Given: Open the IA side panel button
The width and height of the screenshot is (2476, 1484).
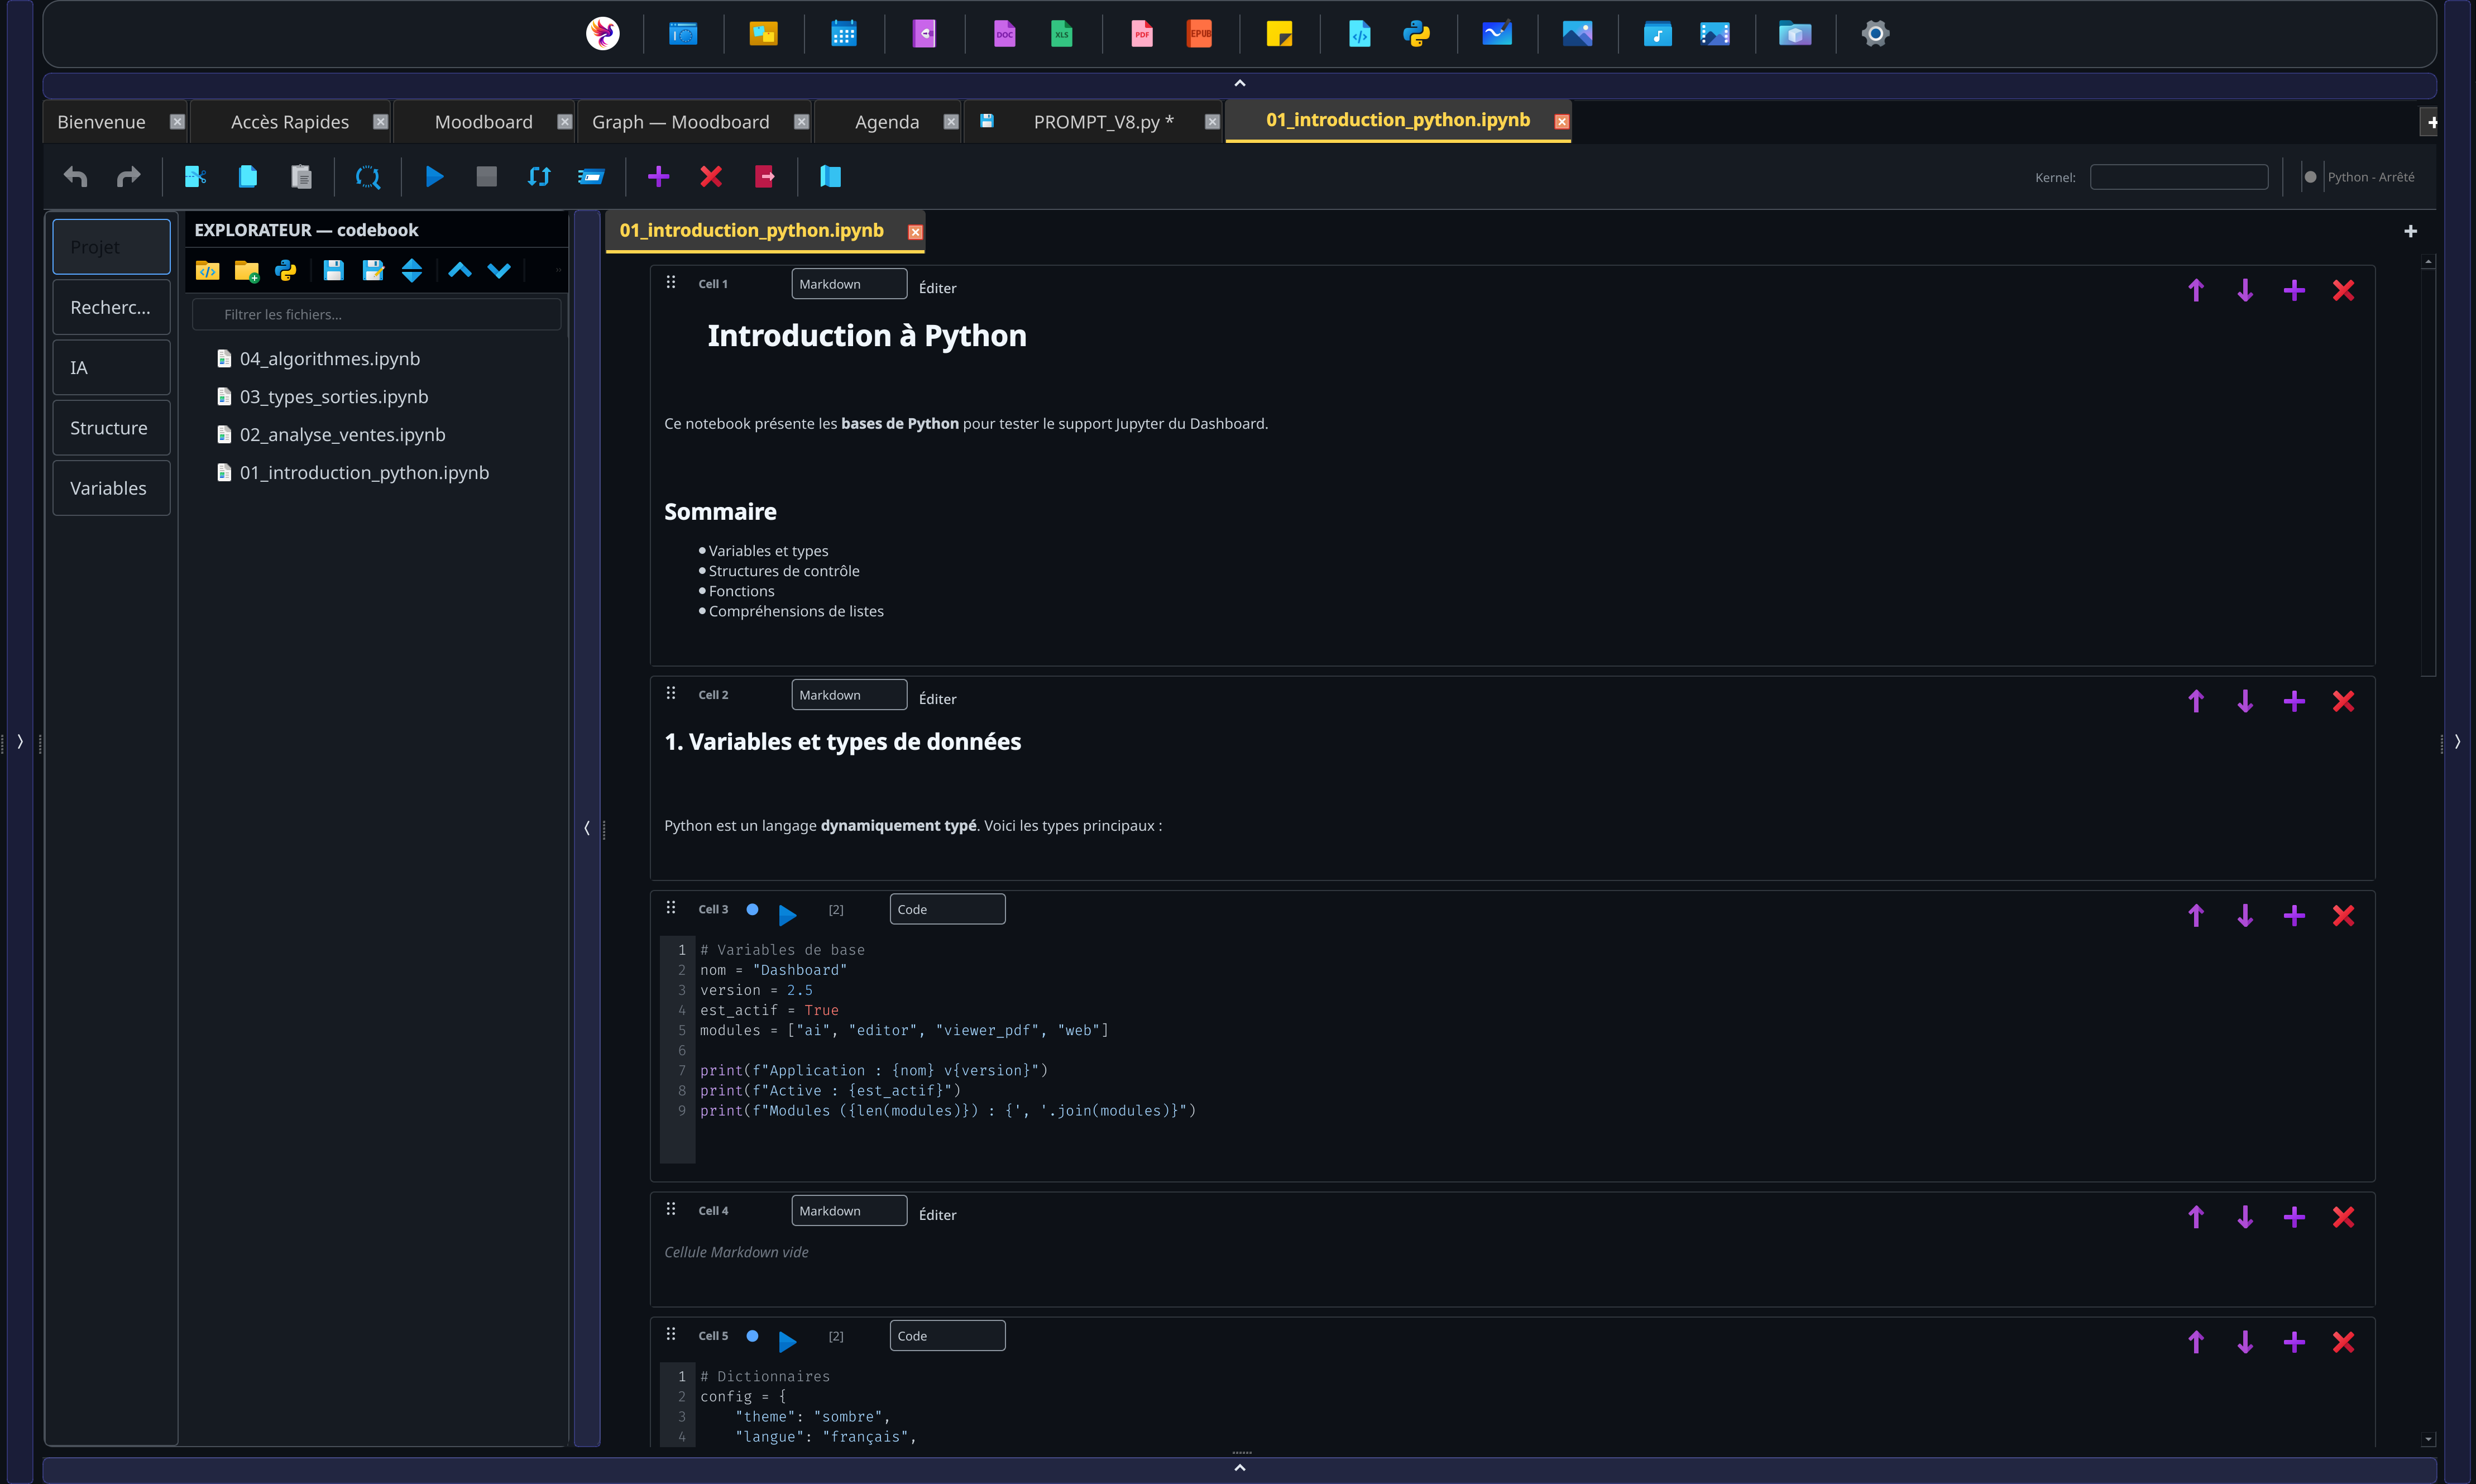Looking at the screenshot, I should [111, 368].
